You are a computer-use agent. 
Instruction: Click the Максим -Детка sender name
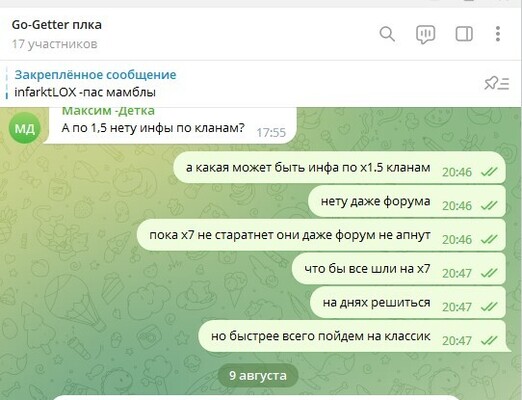click(x=108, y=111)
